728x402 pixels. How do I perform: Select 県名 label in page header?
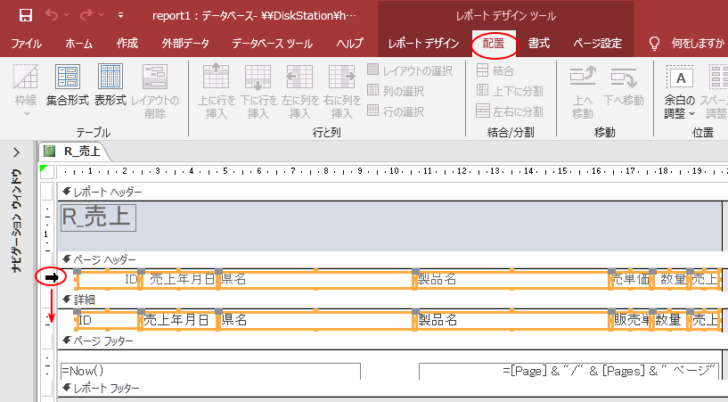coord(316,279)
